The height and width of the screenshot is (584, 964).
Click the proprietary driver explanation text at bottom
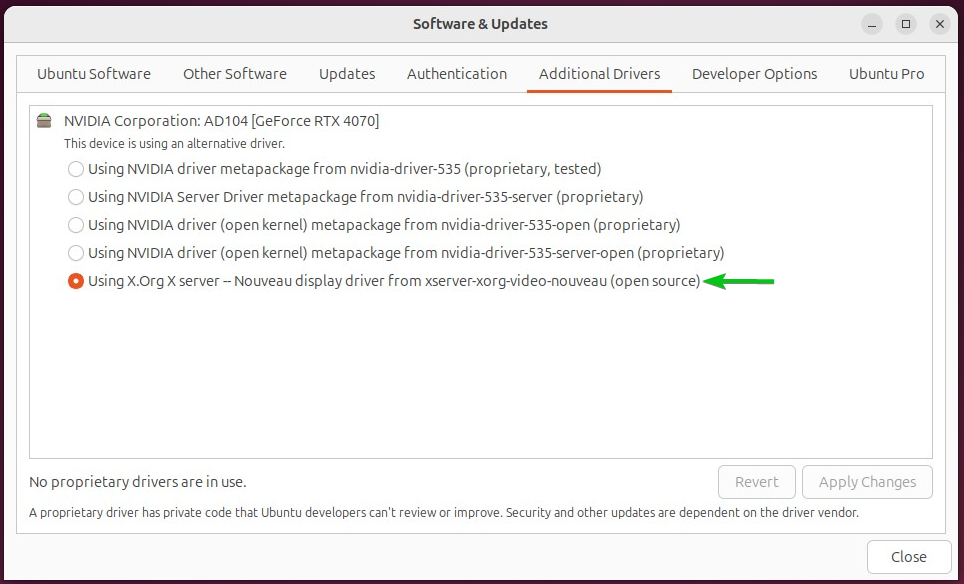click(x=444, y=513)
